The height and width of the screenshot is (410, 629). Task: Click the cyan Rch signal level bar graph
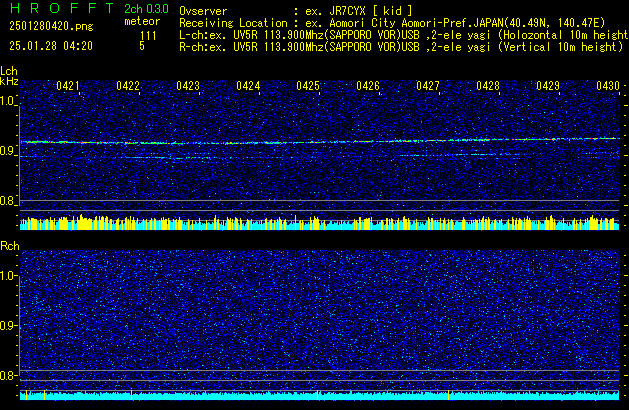(x=320, y=395)
